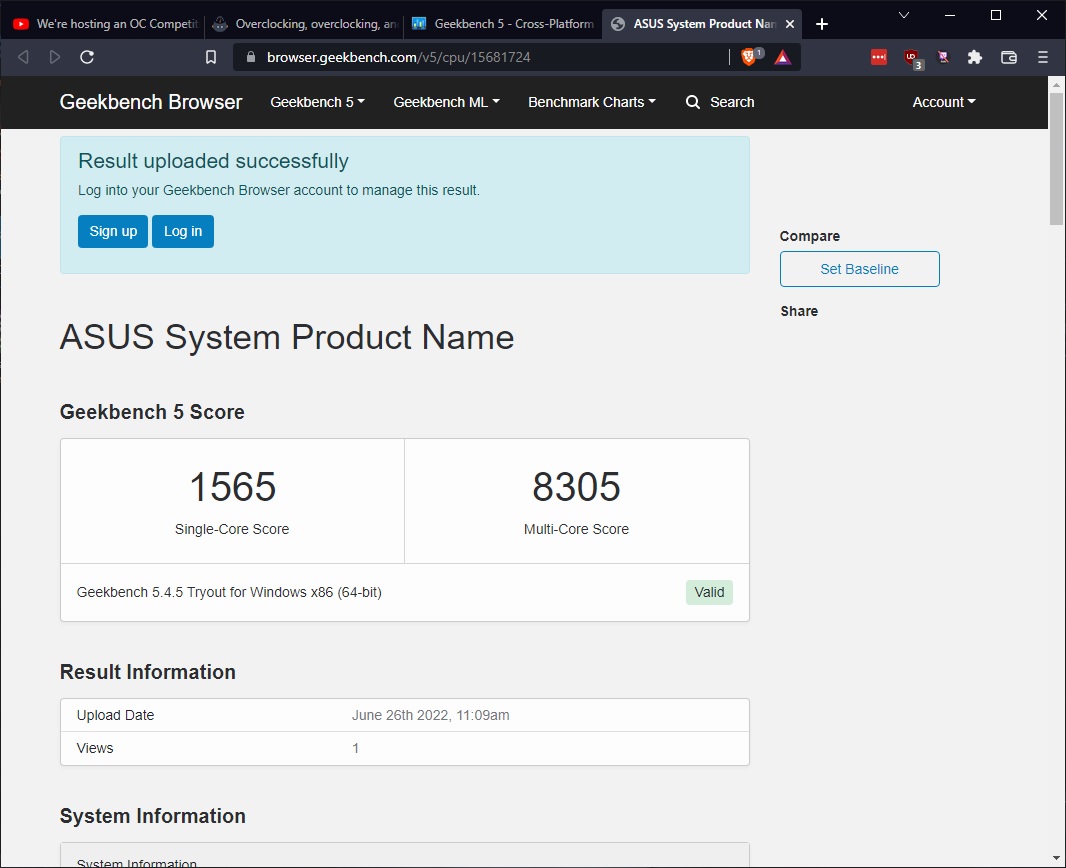1066x868 pixels.
Task: Expand the Geekbench ML dropdown menu
Action: (447, 102)
